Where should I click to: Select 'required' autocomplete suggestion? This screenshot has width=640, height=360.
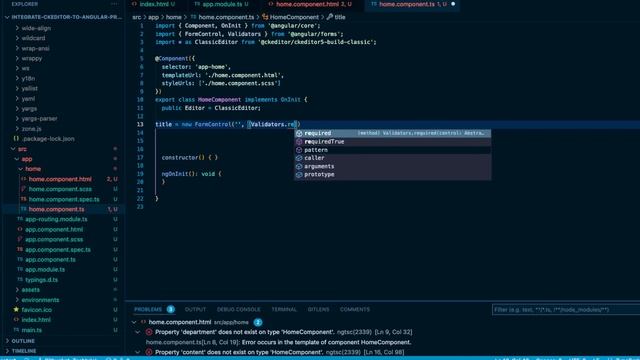coord(393,133)
